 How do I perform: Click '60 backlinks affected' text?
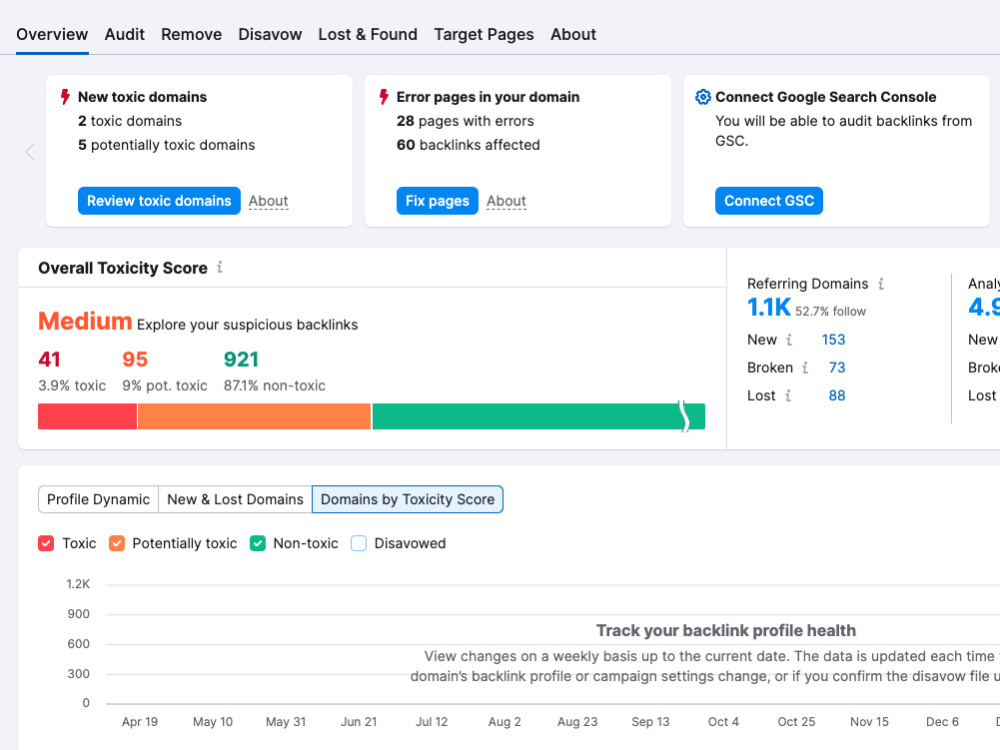[x=468, y=145]
